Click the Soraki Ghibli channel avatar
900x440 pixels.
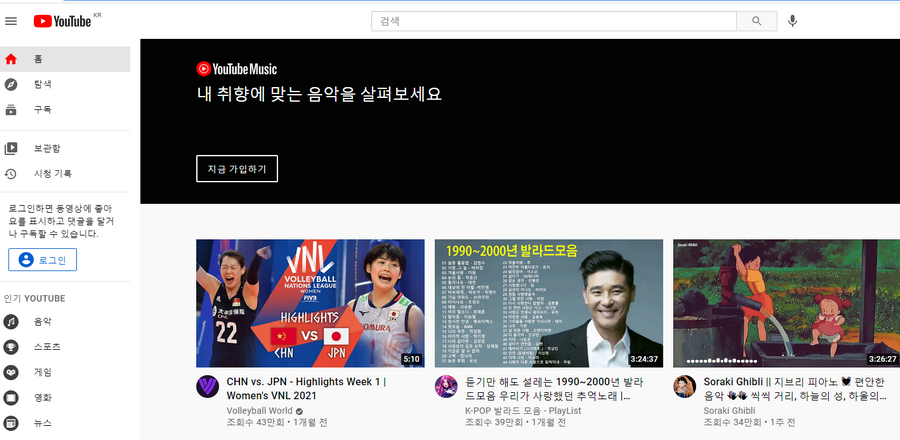click(684, 387)
